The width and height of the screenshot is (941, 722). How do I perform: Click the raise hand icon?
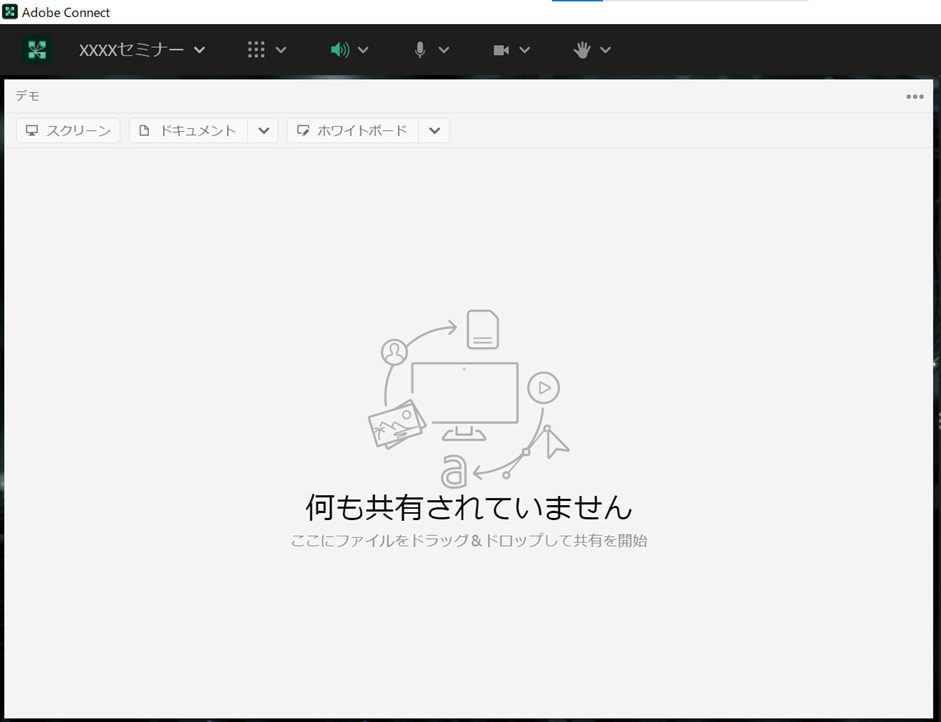(582, 50)
